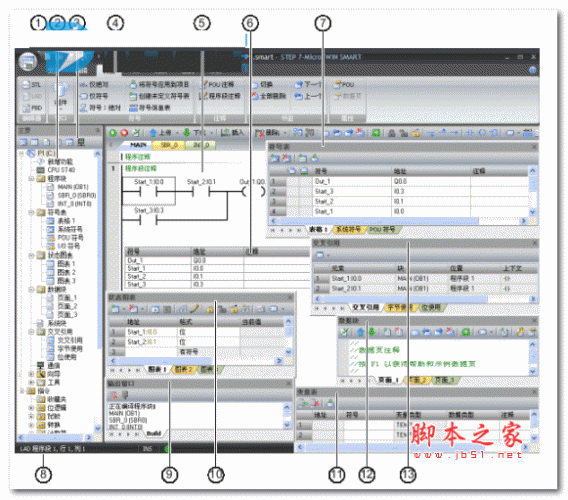Collapse the 程序块 tree folder
The height and width of the screenshot is (500, 568).
click(x=32, y=179)
